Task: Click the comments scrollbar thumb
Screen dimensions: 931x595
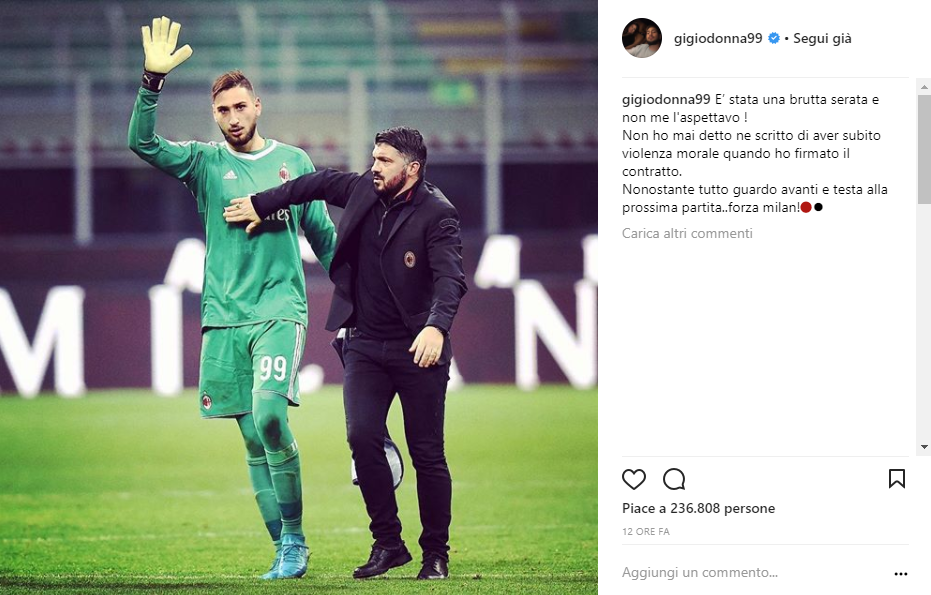Action: coord(924,149)
